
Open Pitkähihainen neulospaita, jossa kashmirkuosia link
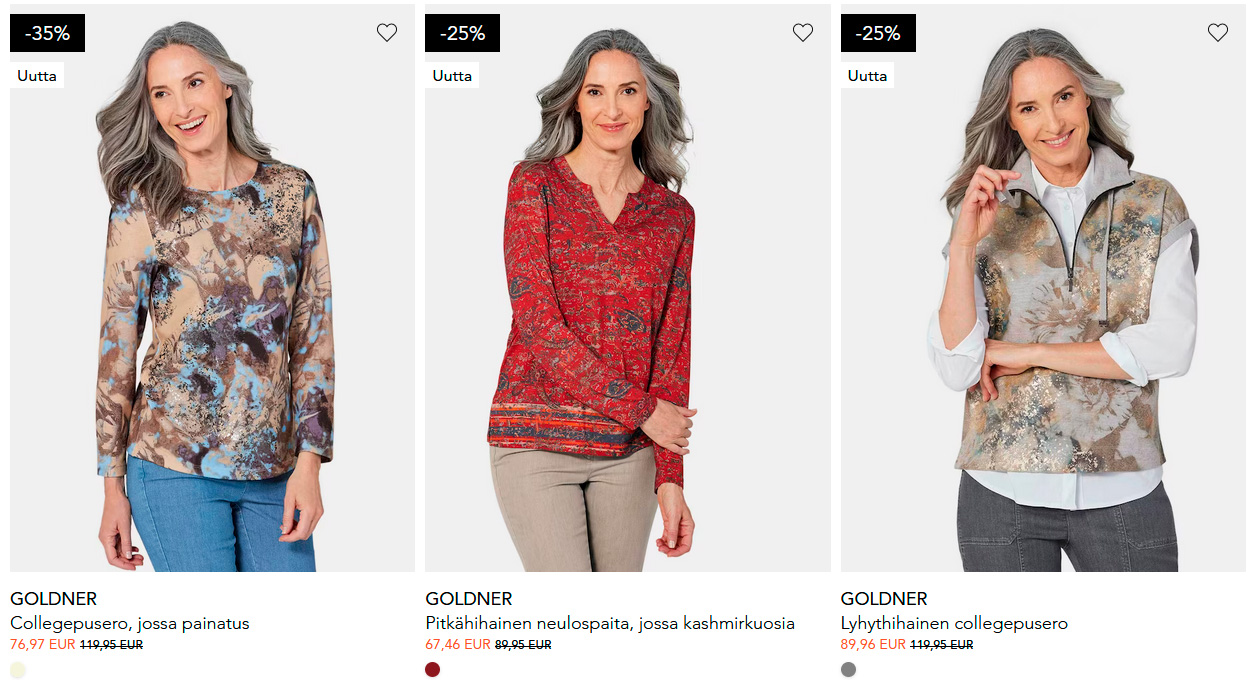[x=610, y=623]
